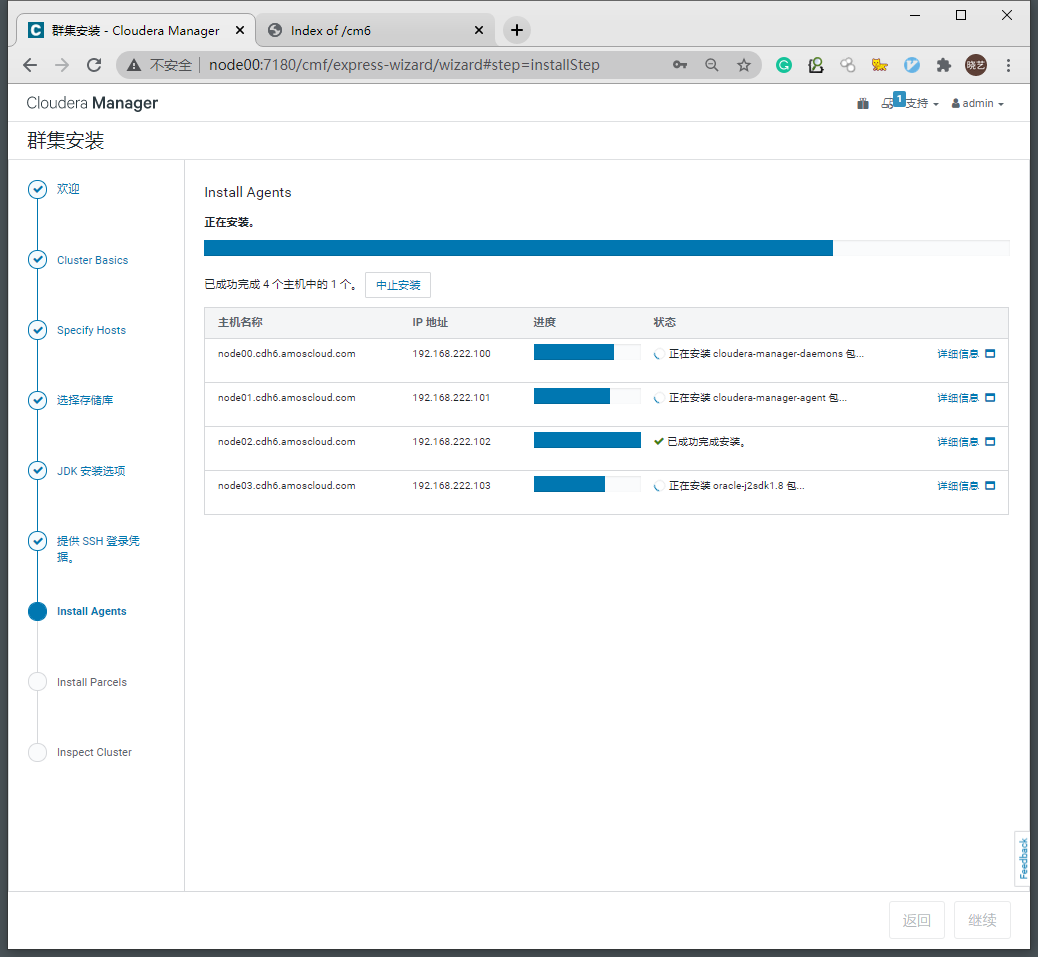This screenshot has height=957, width=1038.
Task: Open the Extensions puzzle icon
Action: (943, 65)
